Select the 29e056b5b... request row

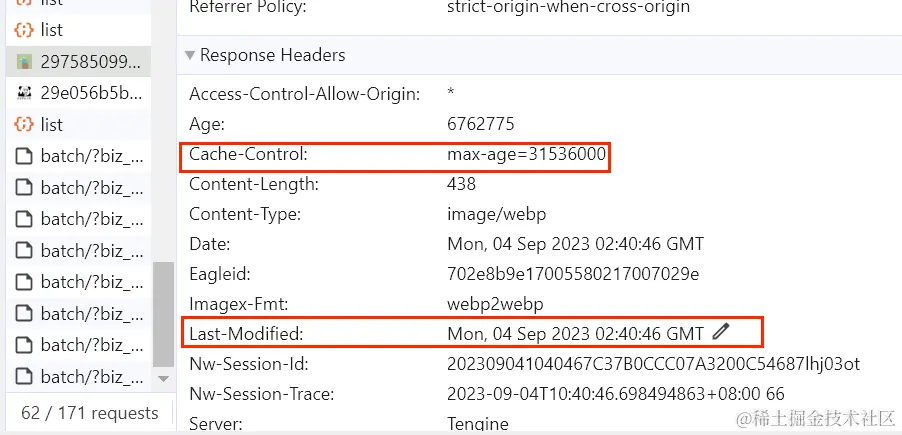(x=78, y=93)
